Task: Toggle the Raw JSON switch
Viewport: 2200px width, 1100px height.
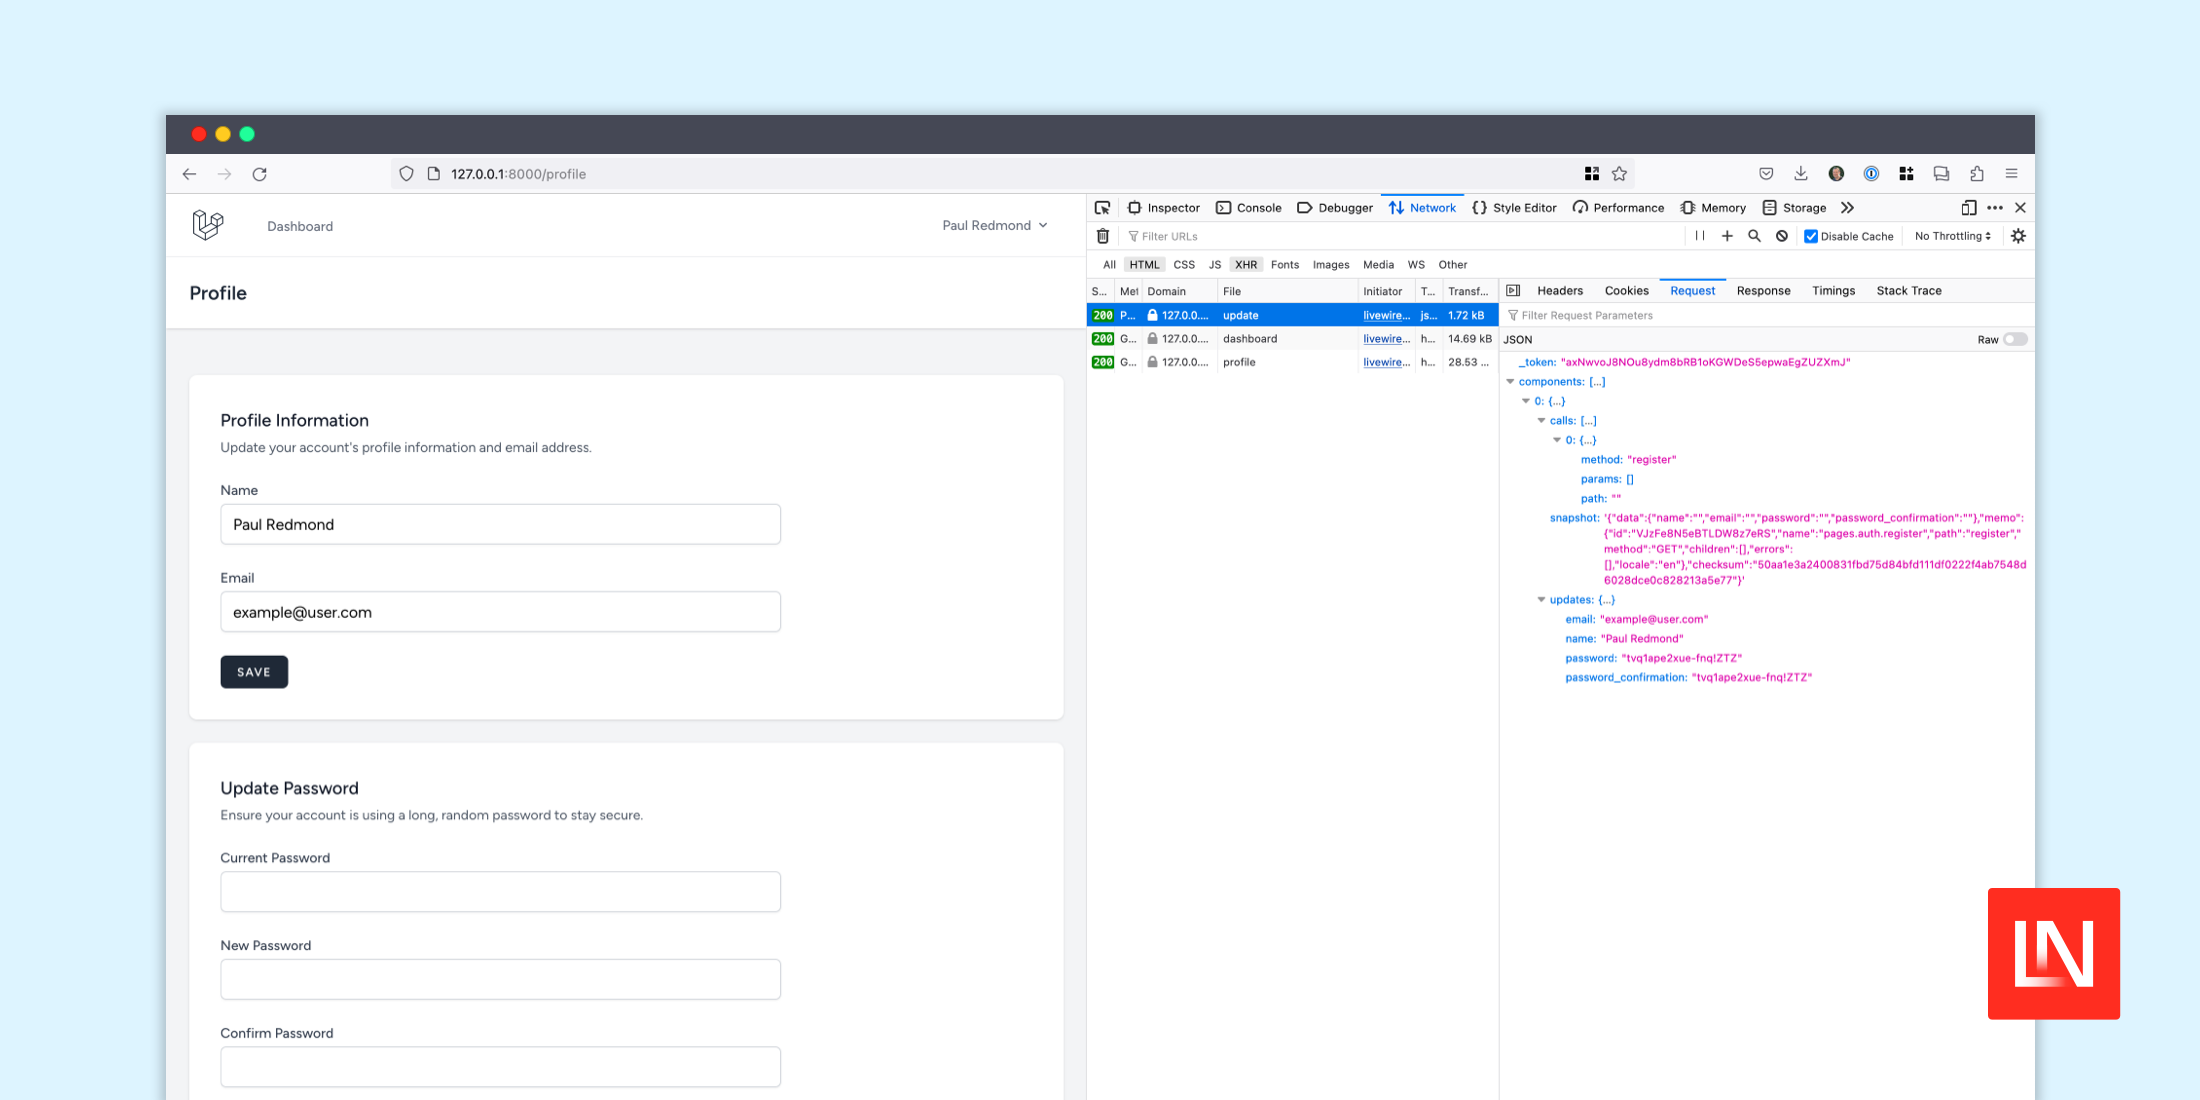Action: click(2015, 340)
